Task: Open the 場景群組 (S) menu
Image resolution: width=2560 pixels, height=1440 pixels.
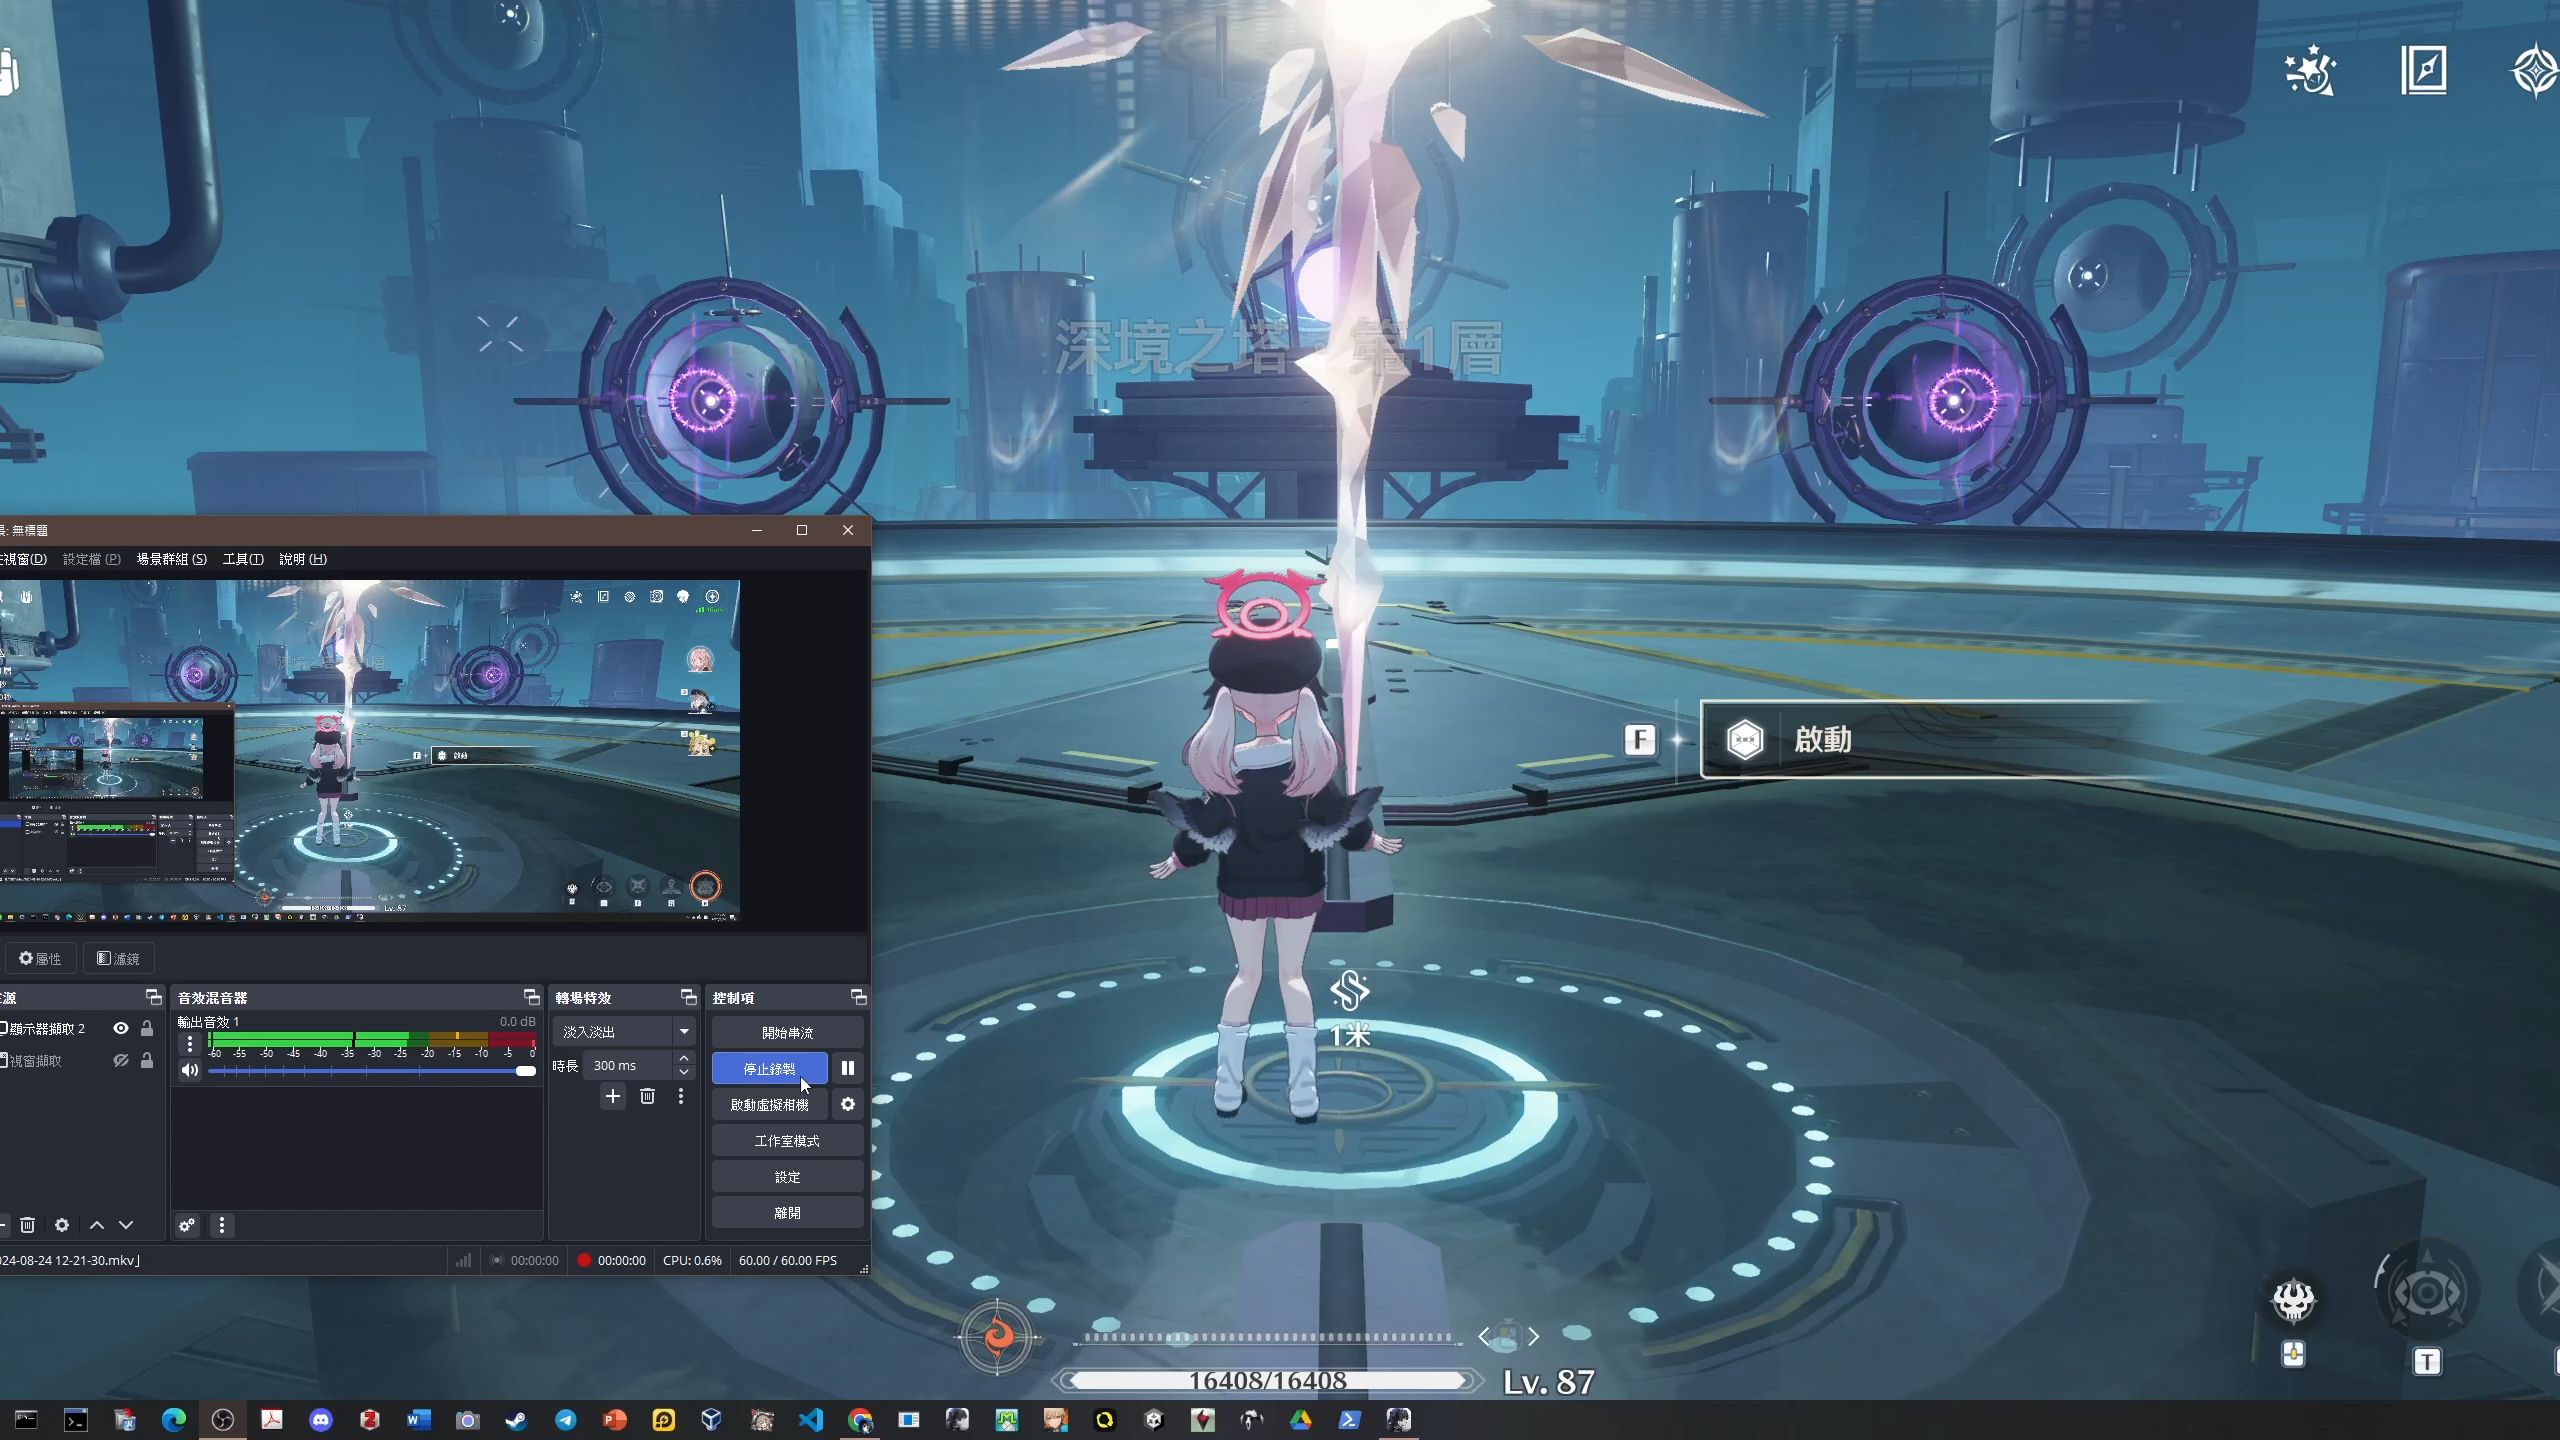Action: pos(171,559)
